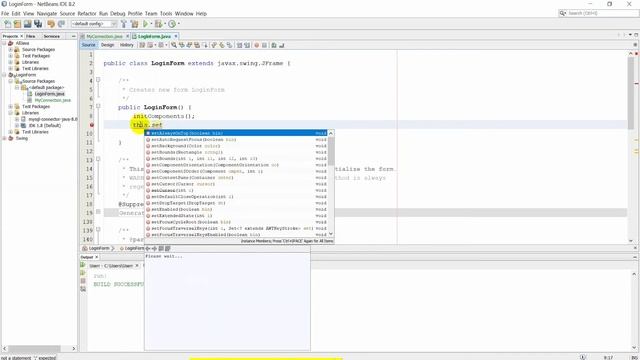
Task: Click the Projects panel horizontal scrollbar
Action: tap(34, 349)
